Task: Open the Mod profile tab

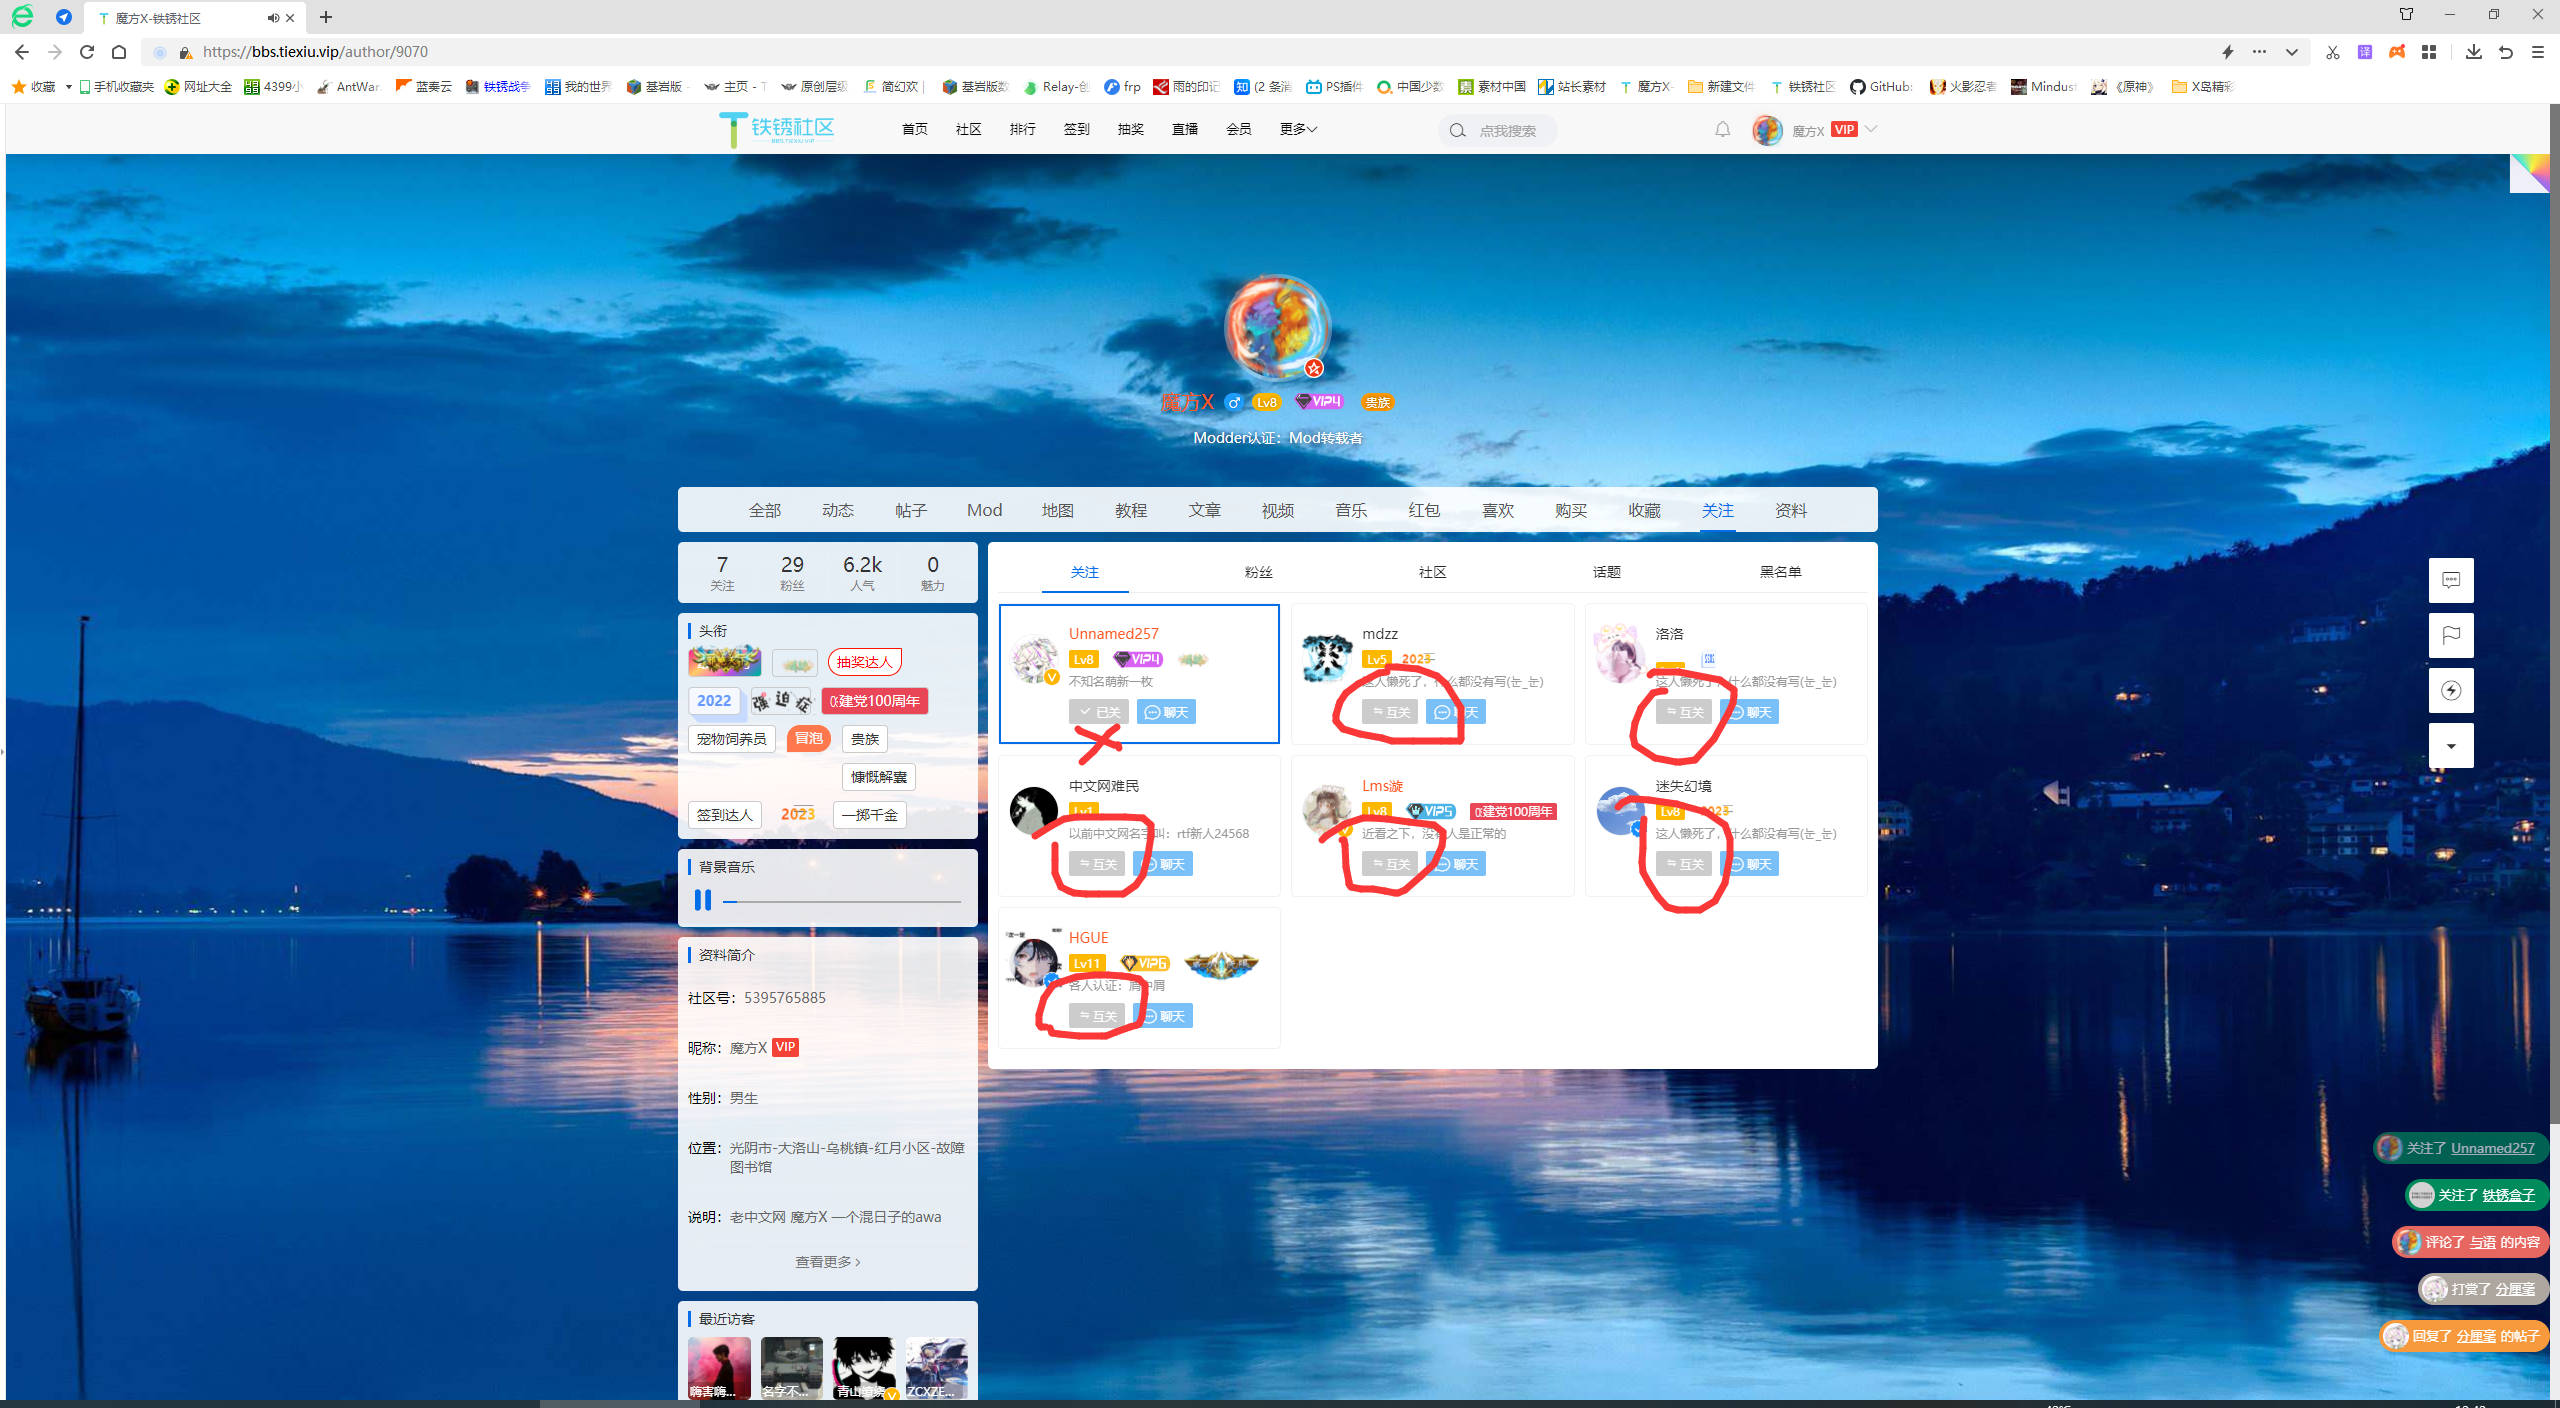Action: pyautogui.click(x=984, y=510)
